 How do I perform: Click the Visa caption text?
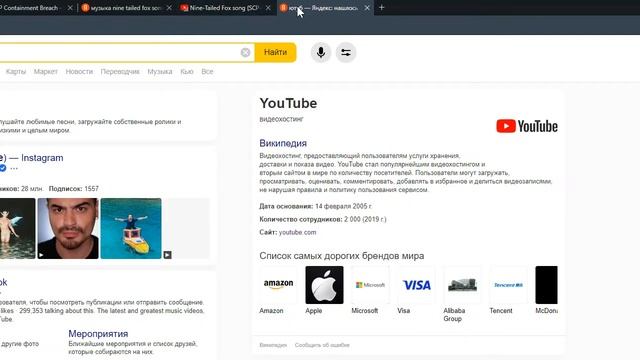click(404, 311)
